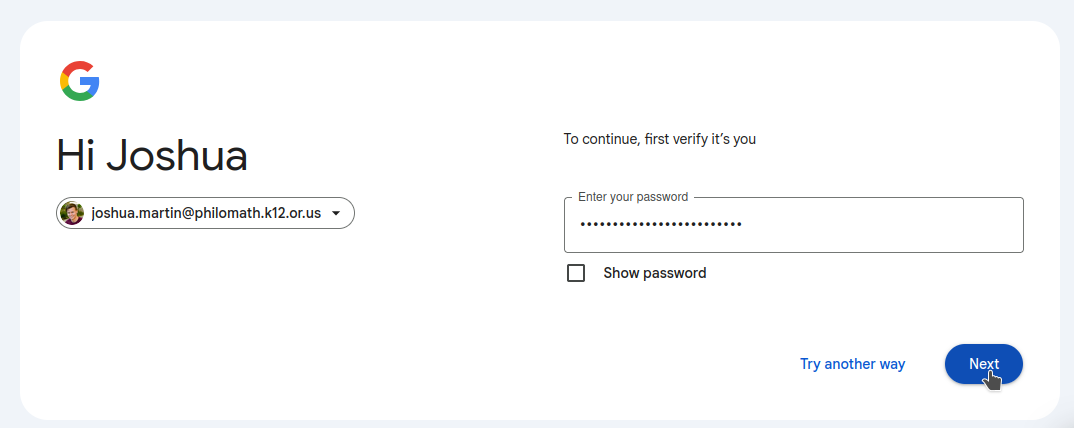Click Joshua's profile avatar picture
1074x428 pixels.
72,213
